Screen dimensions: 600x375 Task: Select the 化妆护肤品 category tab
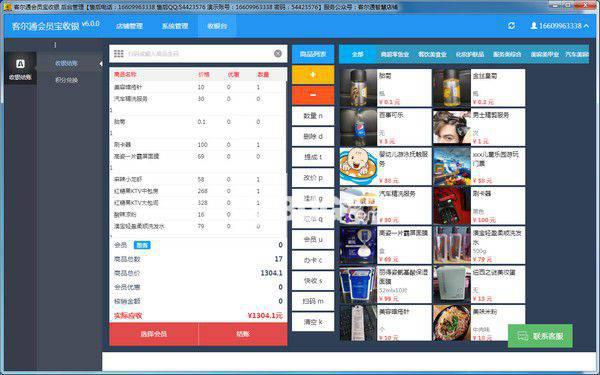tap(470, 54)
